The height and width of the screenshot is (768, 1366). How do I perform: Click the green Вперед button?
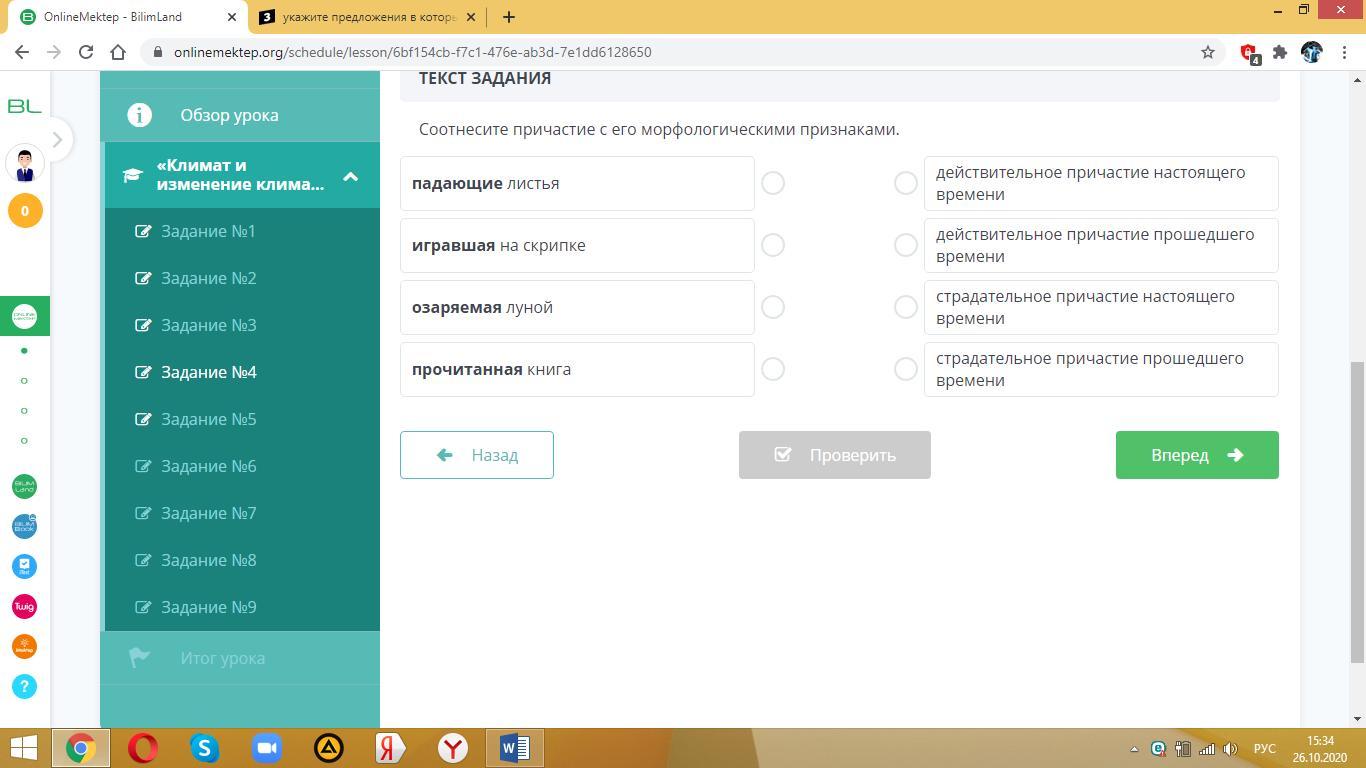[x=1196, y=455]
